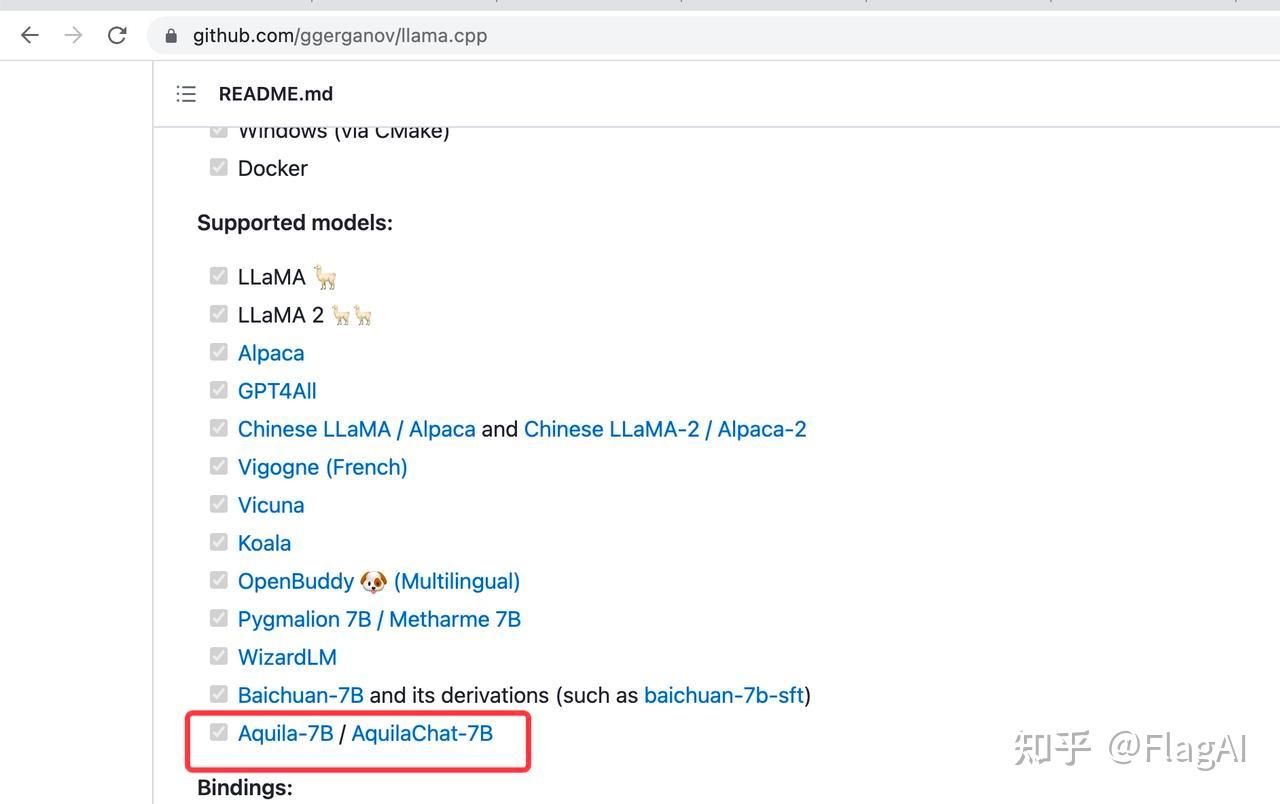Open the WizardLM link
The width and height of the screenshot is (1280, 804).
pos(287,657)
